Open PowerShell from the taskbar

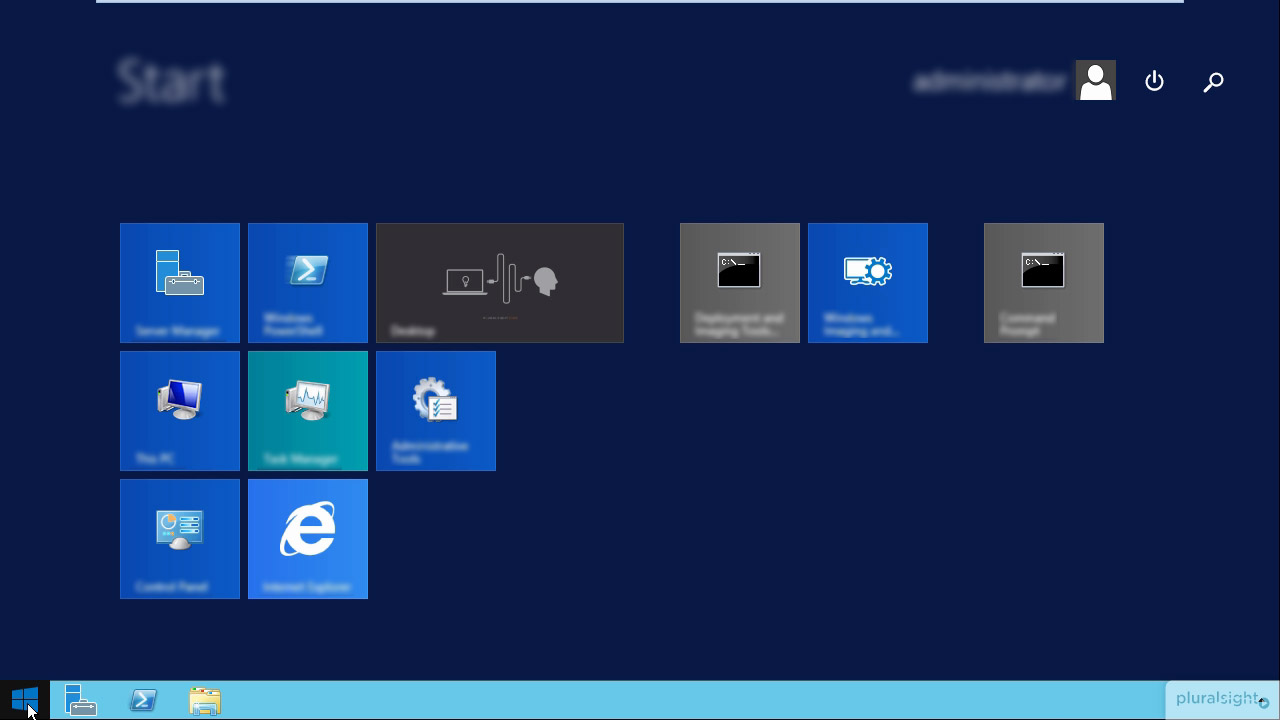coord(143,700)
